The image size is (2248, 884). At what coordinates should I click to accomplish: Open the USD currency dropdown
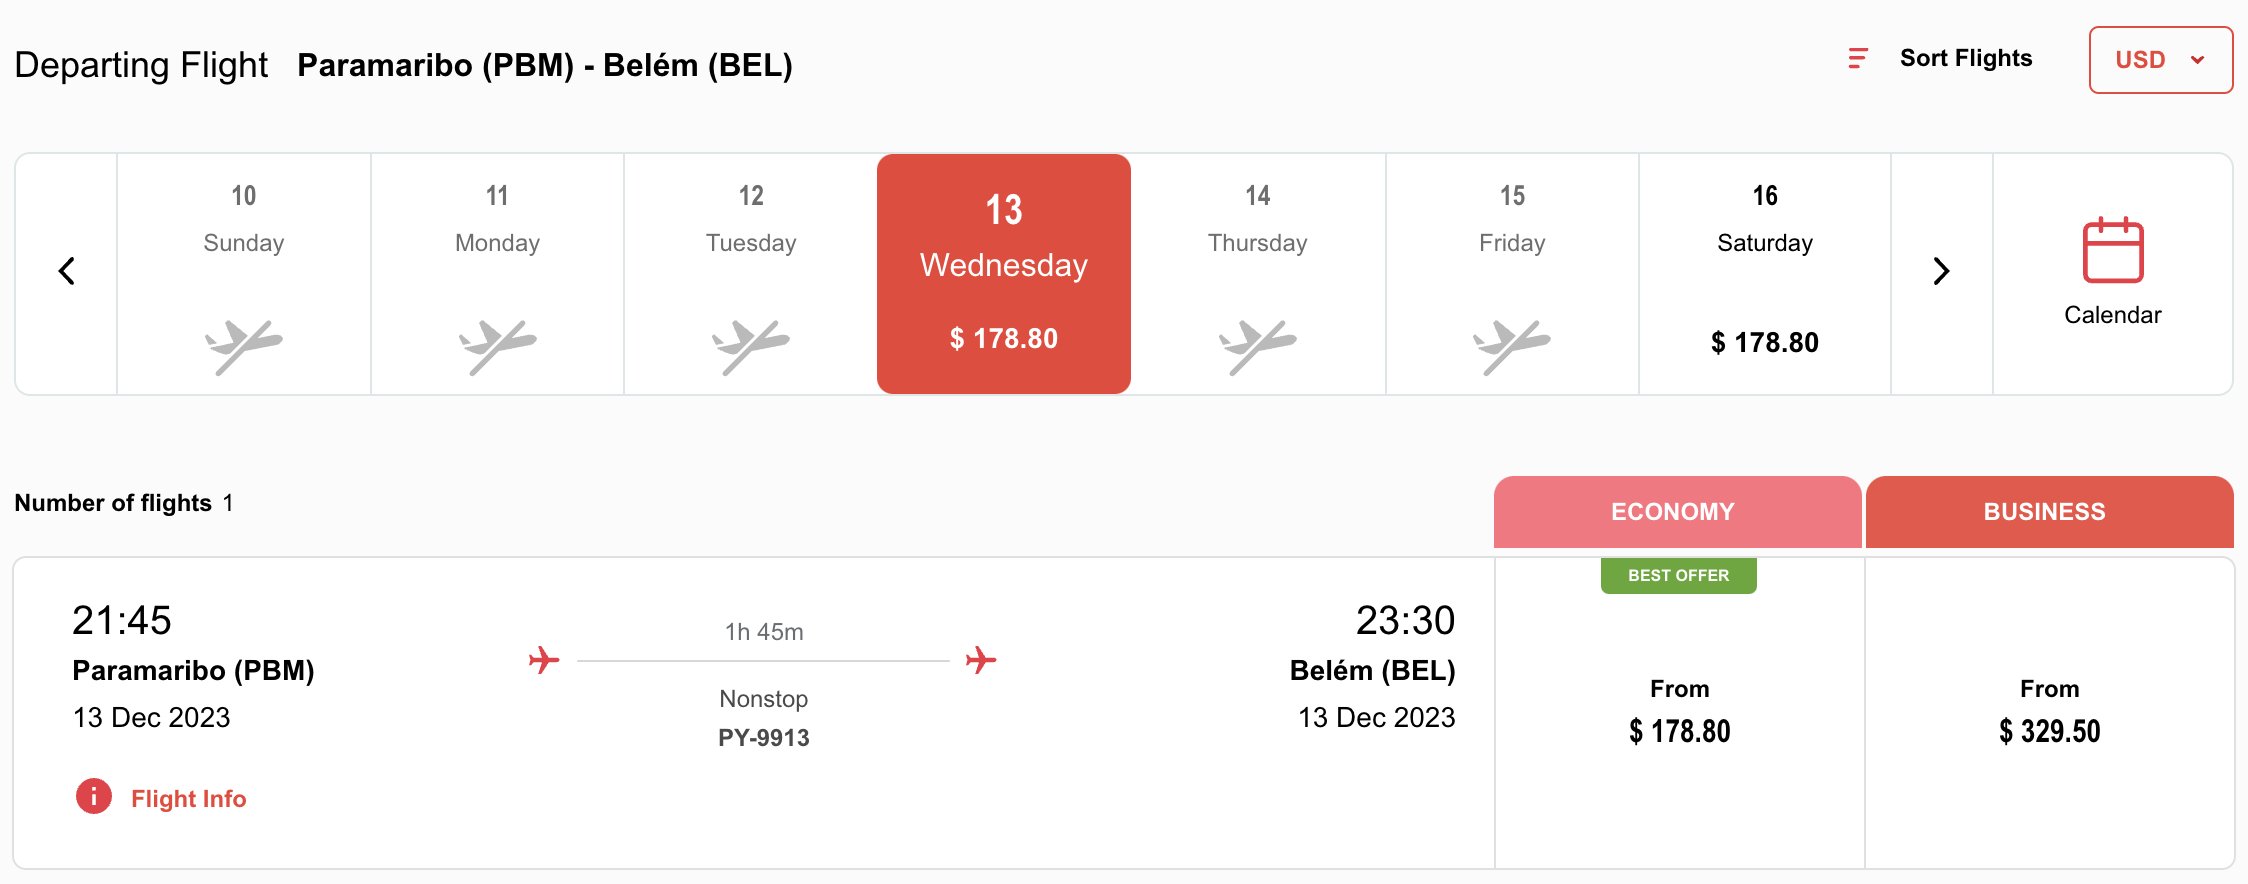2160,60
